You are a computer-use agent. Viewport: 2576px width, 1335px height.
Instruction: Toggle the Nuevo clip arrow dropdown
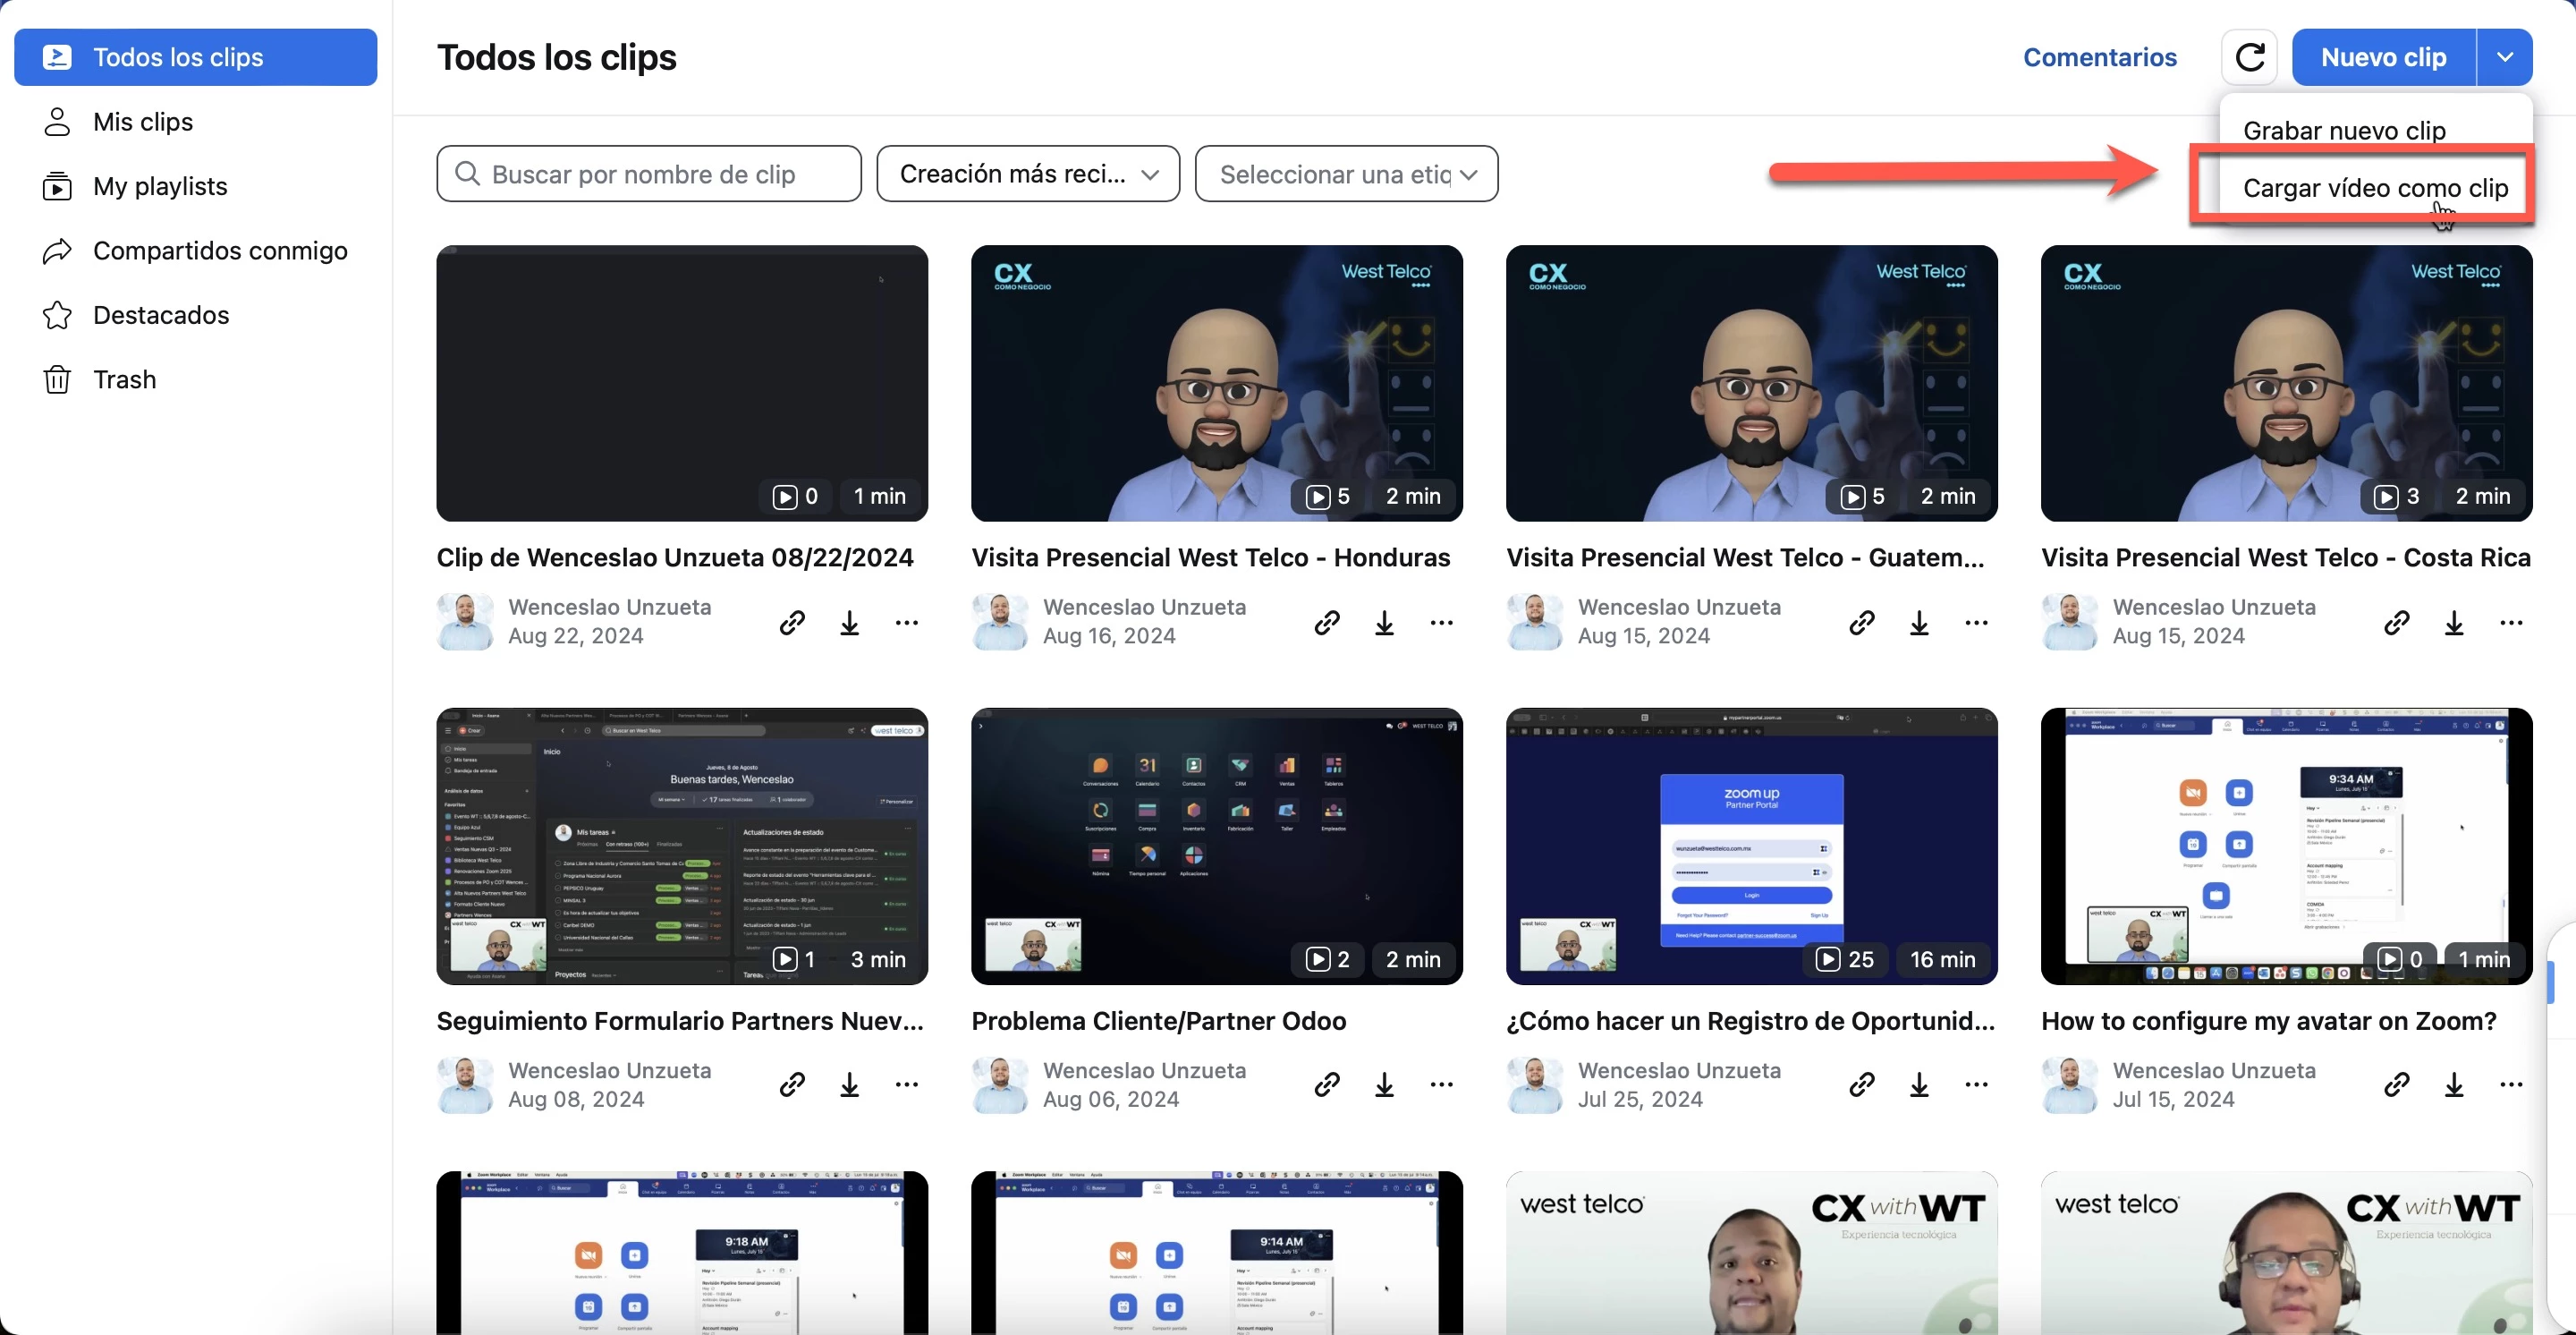[2504, 57]
